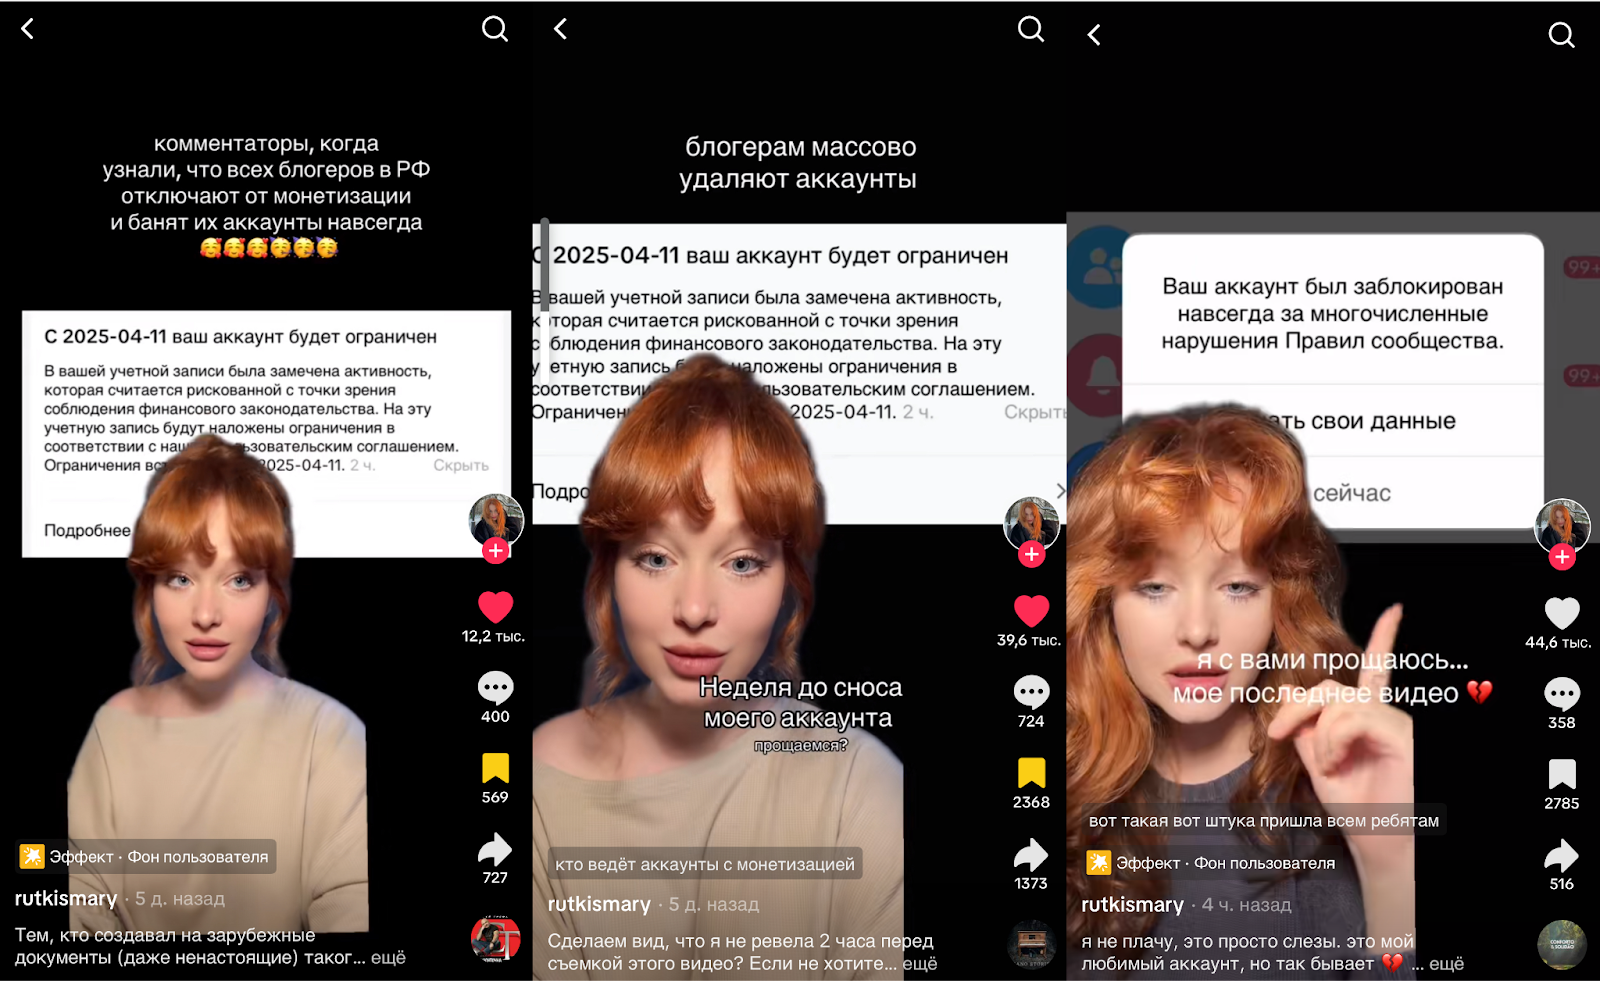The width and height of the screenshot is (1600, 981).
Task: Go back in first video with 12,2 тыс. likes
Action: pyautogui.click(x=28, y=29)
